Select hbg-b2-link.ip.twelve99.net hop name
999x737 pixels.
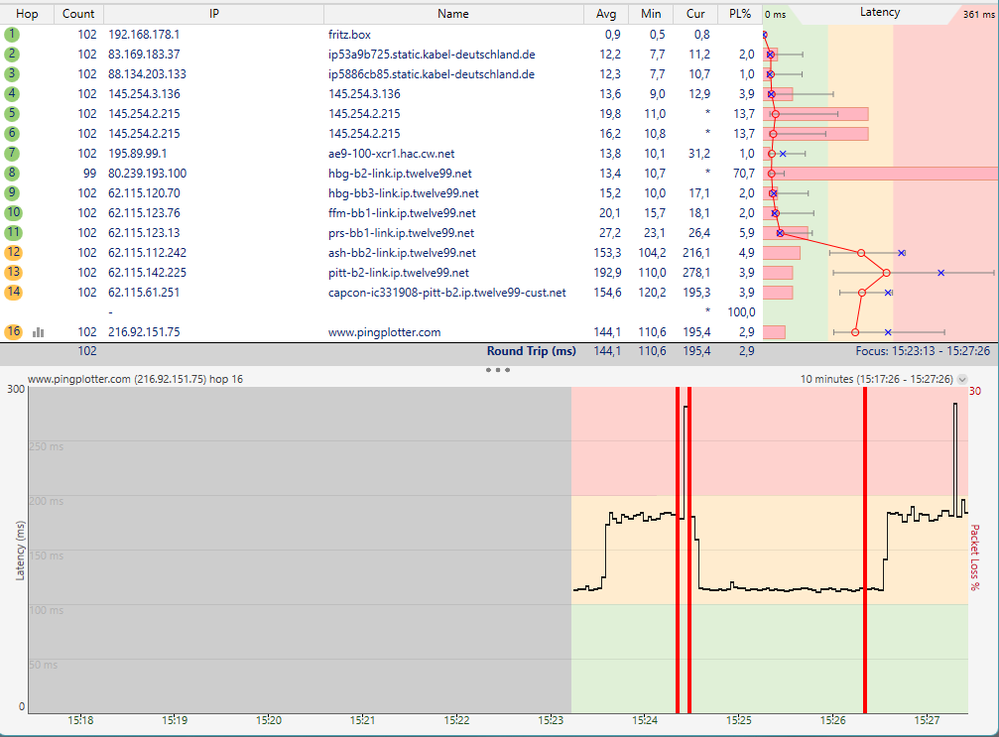pyautogui.click(x=400, y=173)
